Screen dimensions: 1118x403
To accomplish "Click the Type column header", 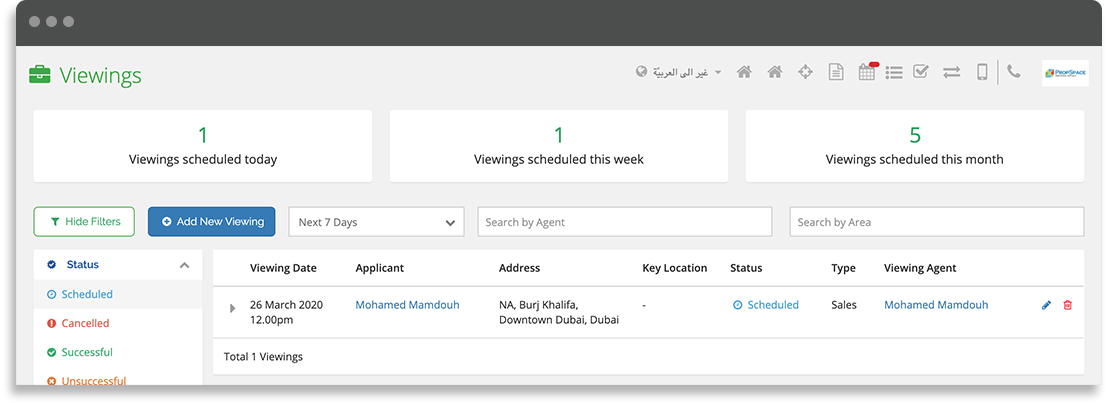I will pos(843,268).
